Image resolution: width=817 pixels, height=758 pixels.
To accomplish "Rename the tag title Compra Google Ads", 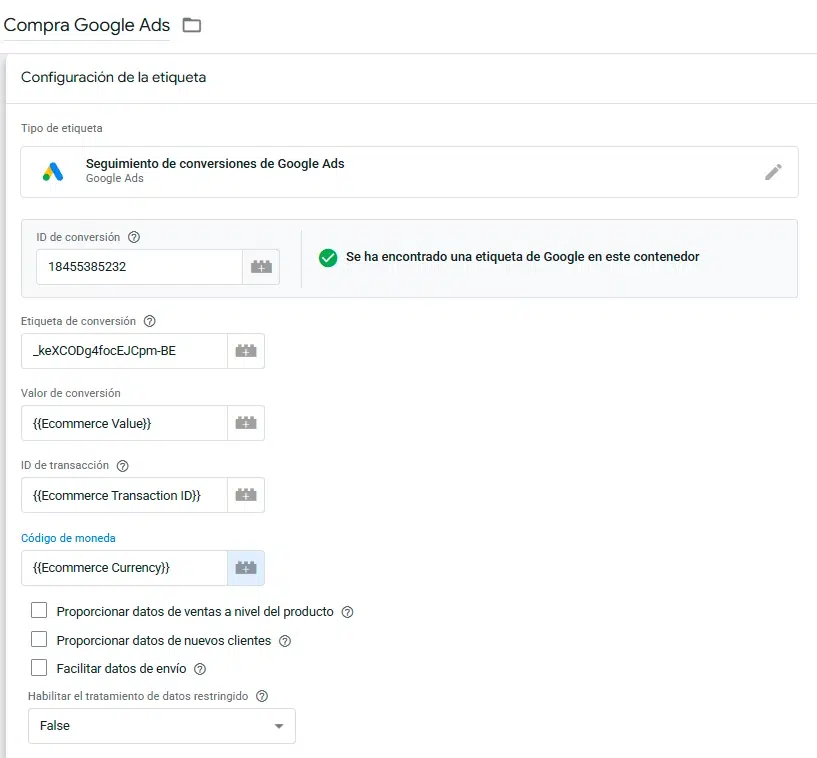I will (86, 25).
